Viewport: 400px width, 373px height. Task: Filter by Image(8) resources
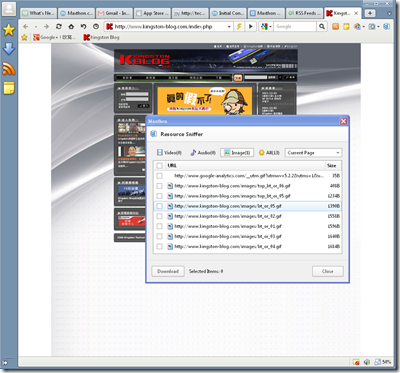(x=237, y=153)
